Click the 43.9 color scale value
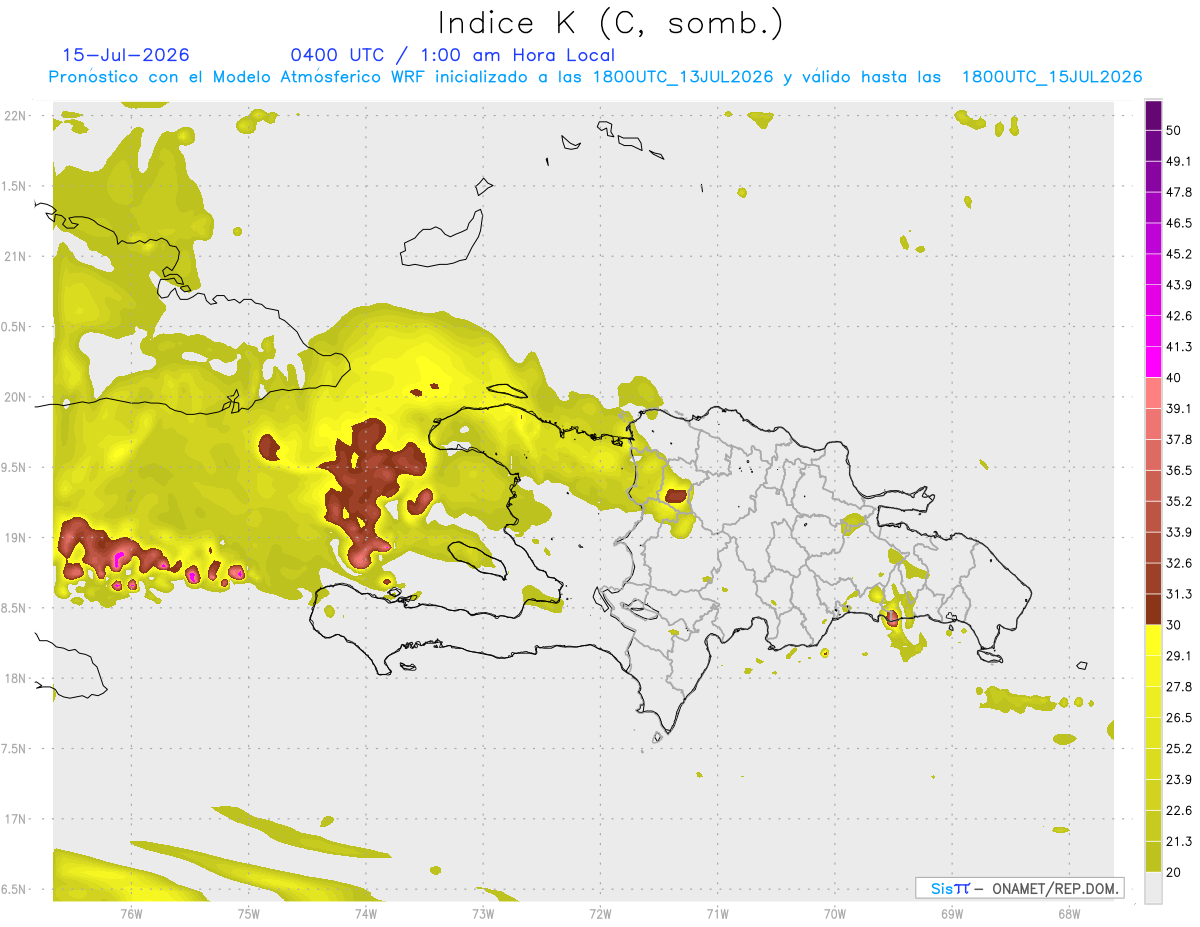 coord(1179,285)
